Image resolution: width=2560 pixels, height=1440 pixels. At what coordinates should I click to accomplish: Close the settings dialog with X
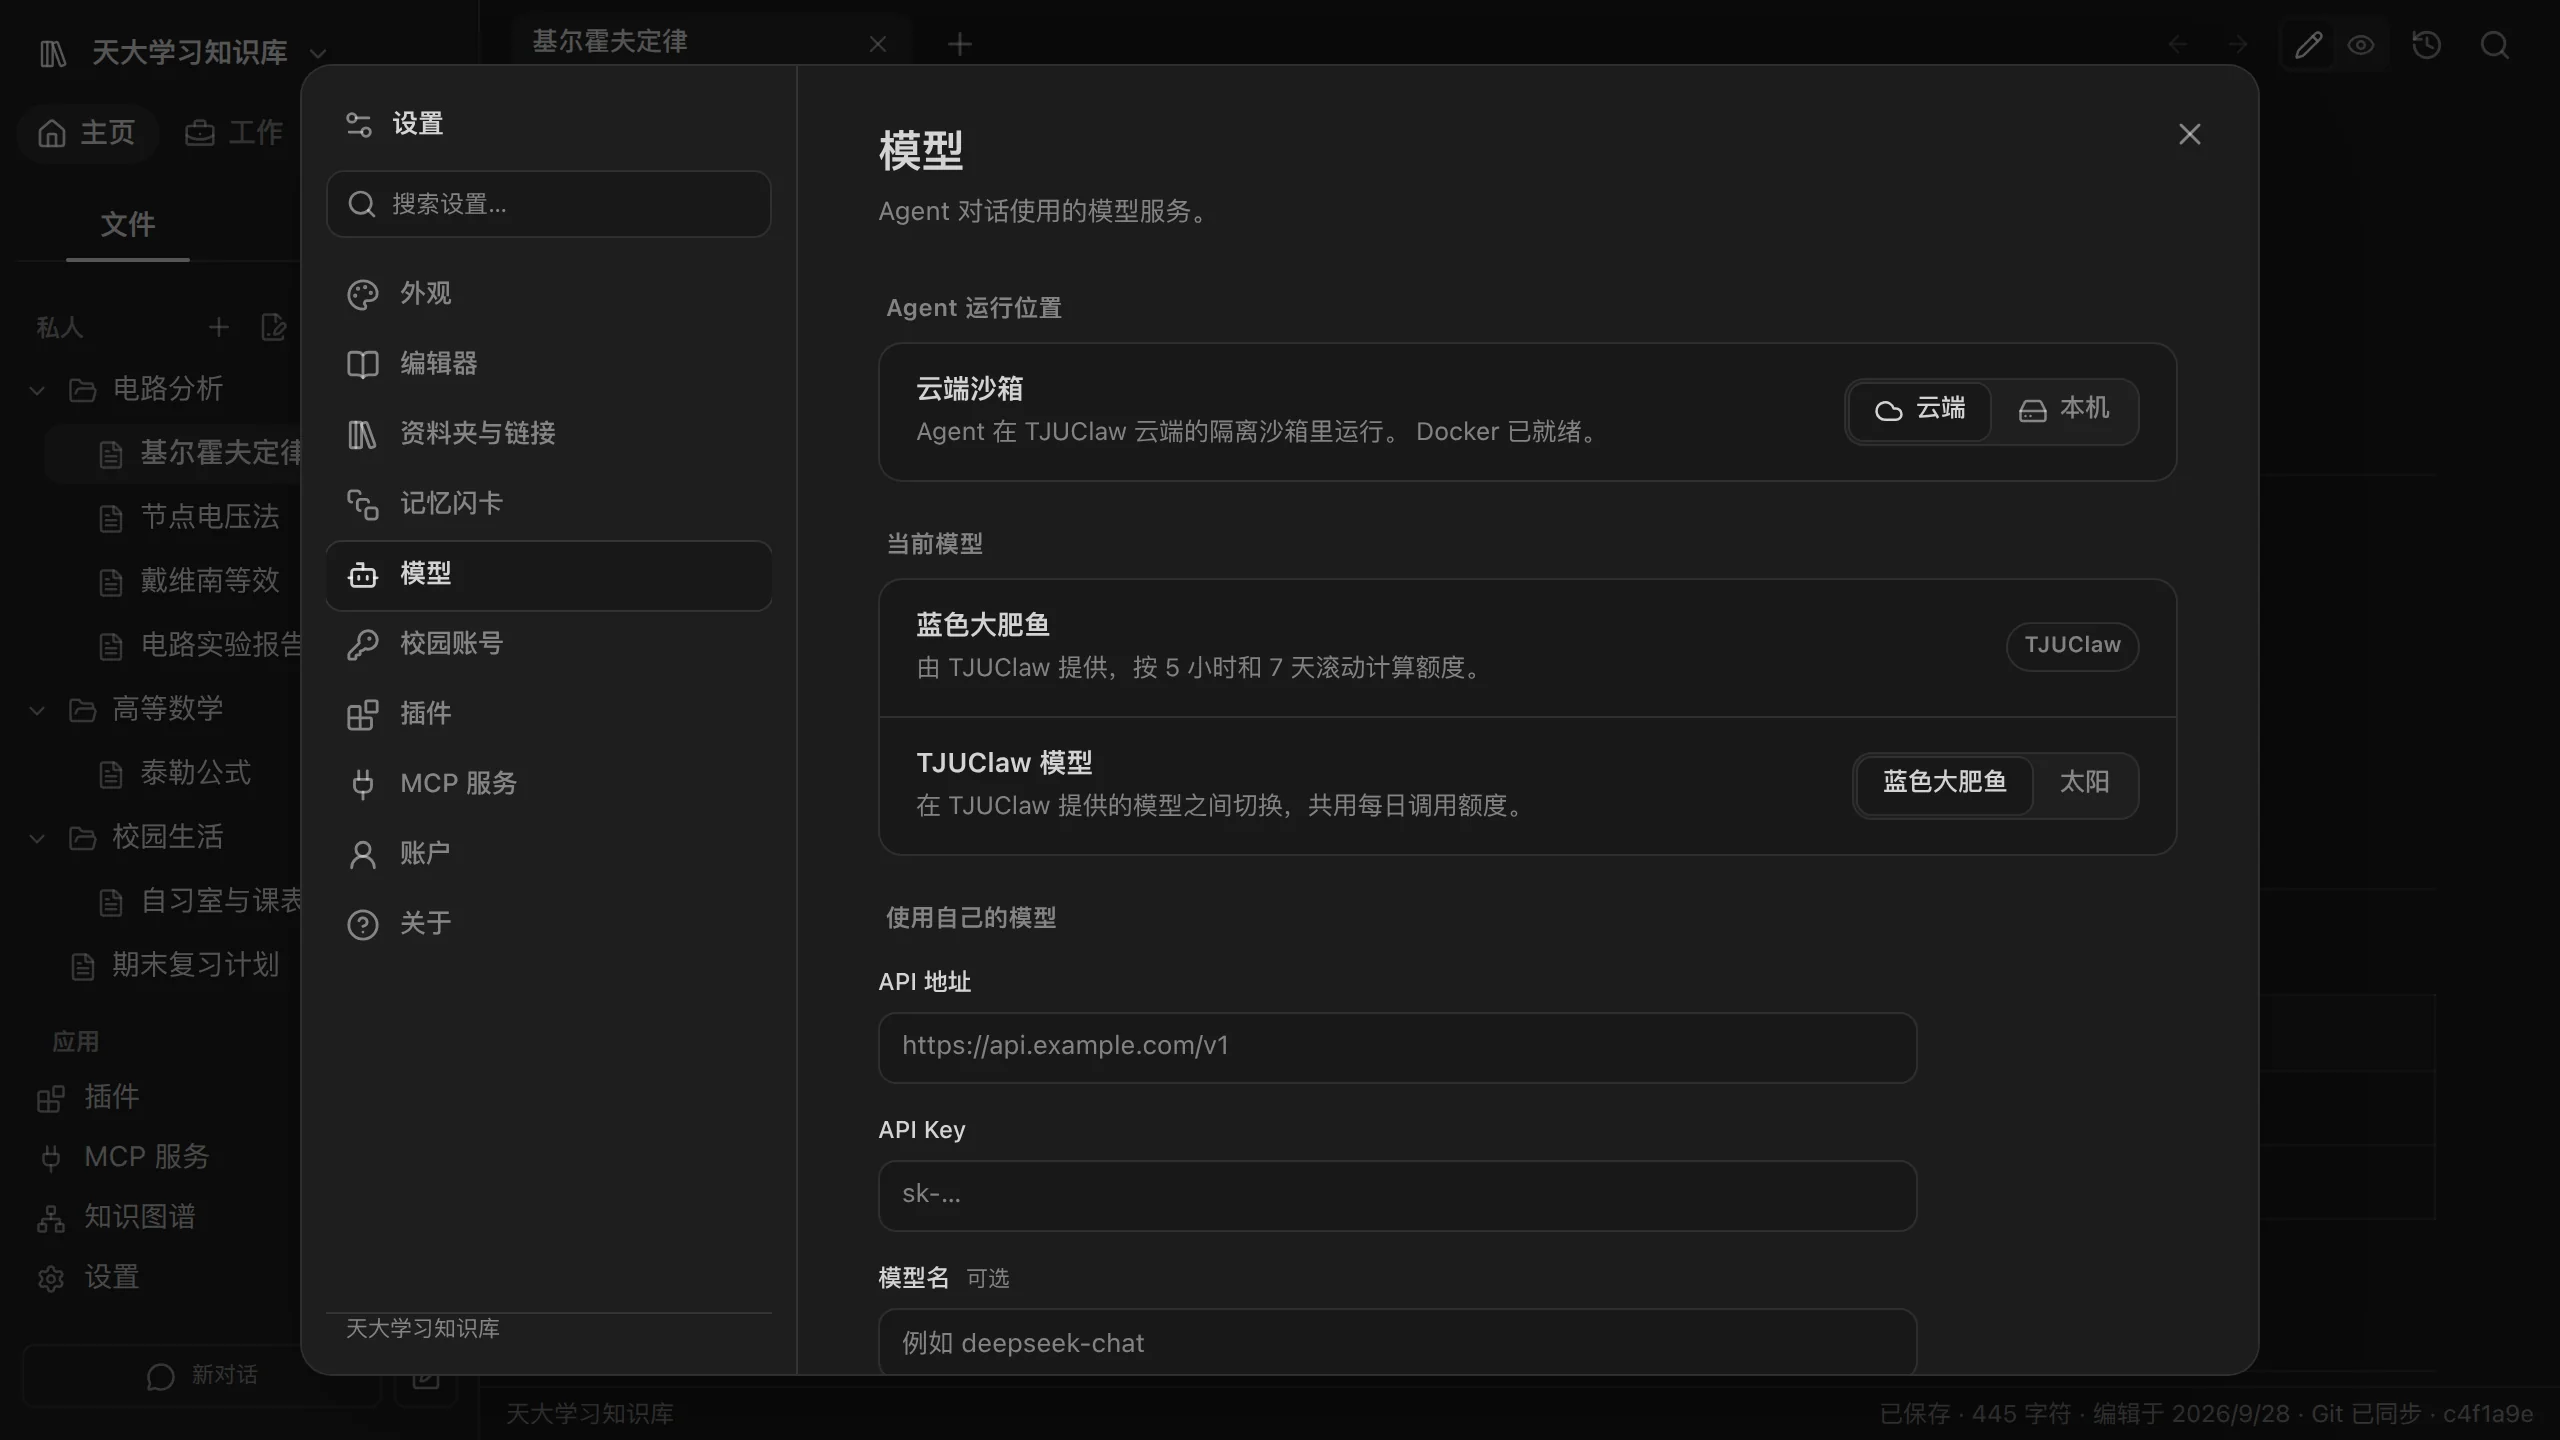[2190, 134]
